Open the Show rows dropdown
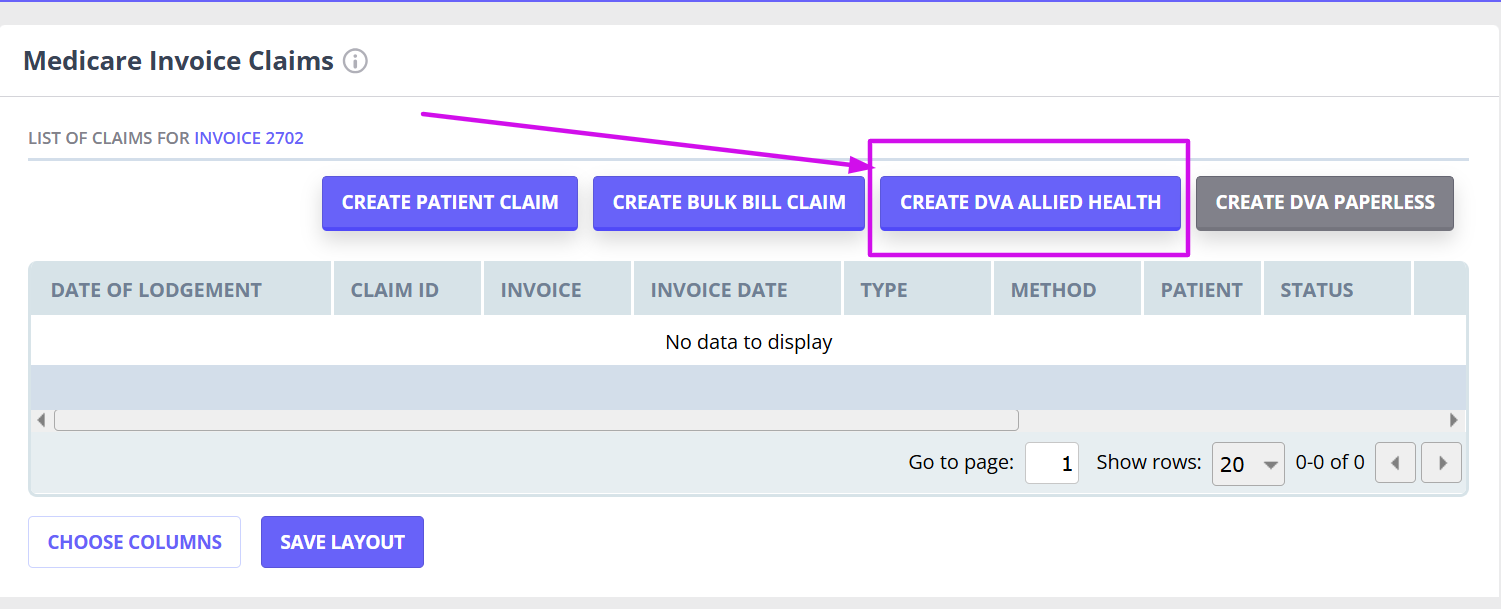 coord(1248,463)
